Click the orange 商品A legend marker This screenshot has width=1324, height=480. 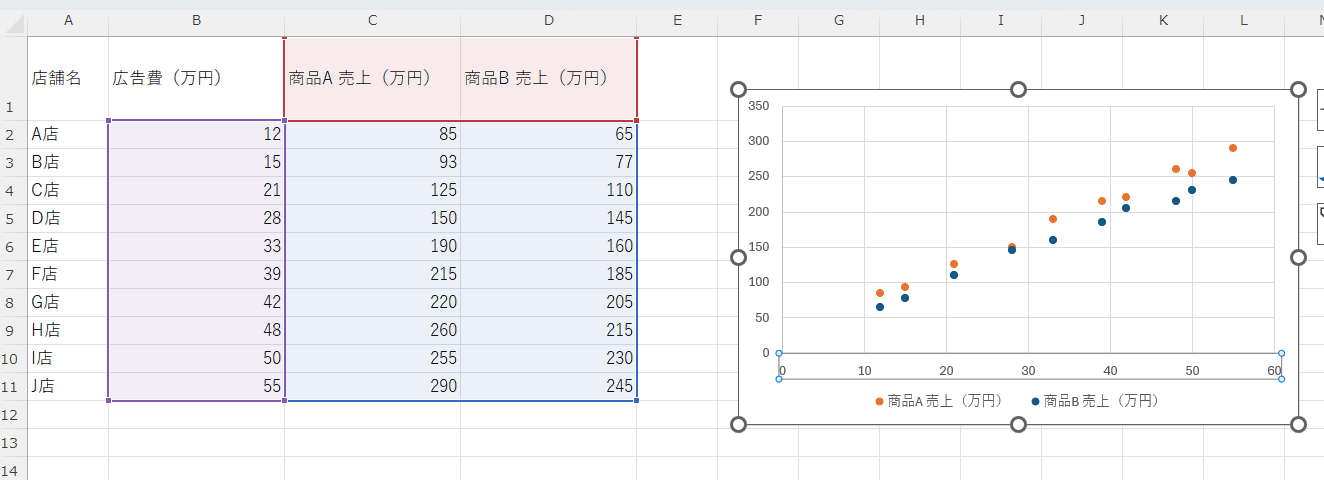click(x=879, y=401)
